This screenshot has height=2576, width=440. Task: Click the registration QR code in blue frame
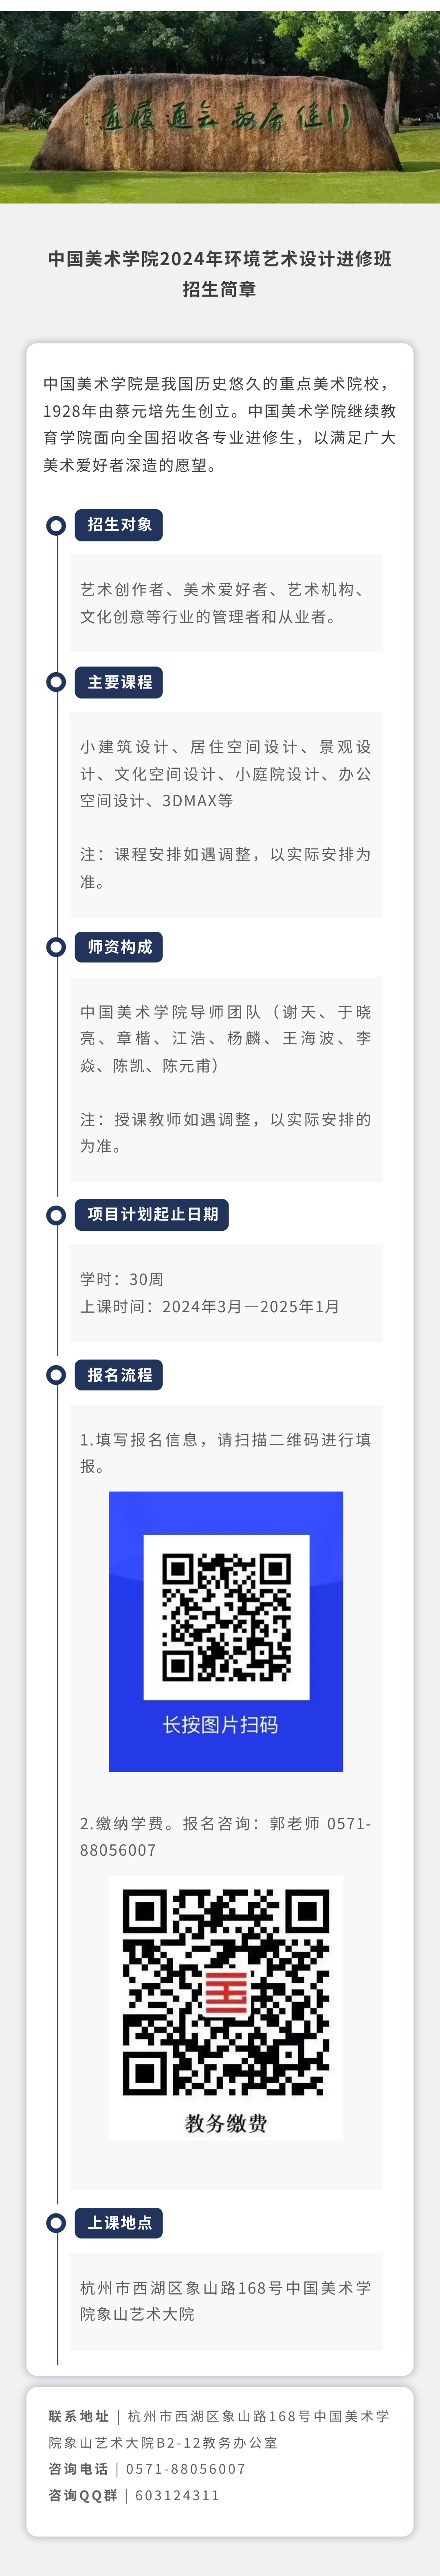pyautogui.click(x=226, y=1617)
